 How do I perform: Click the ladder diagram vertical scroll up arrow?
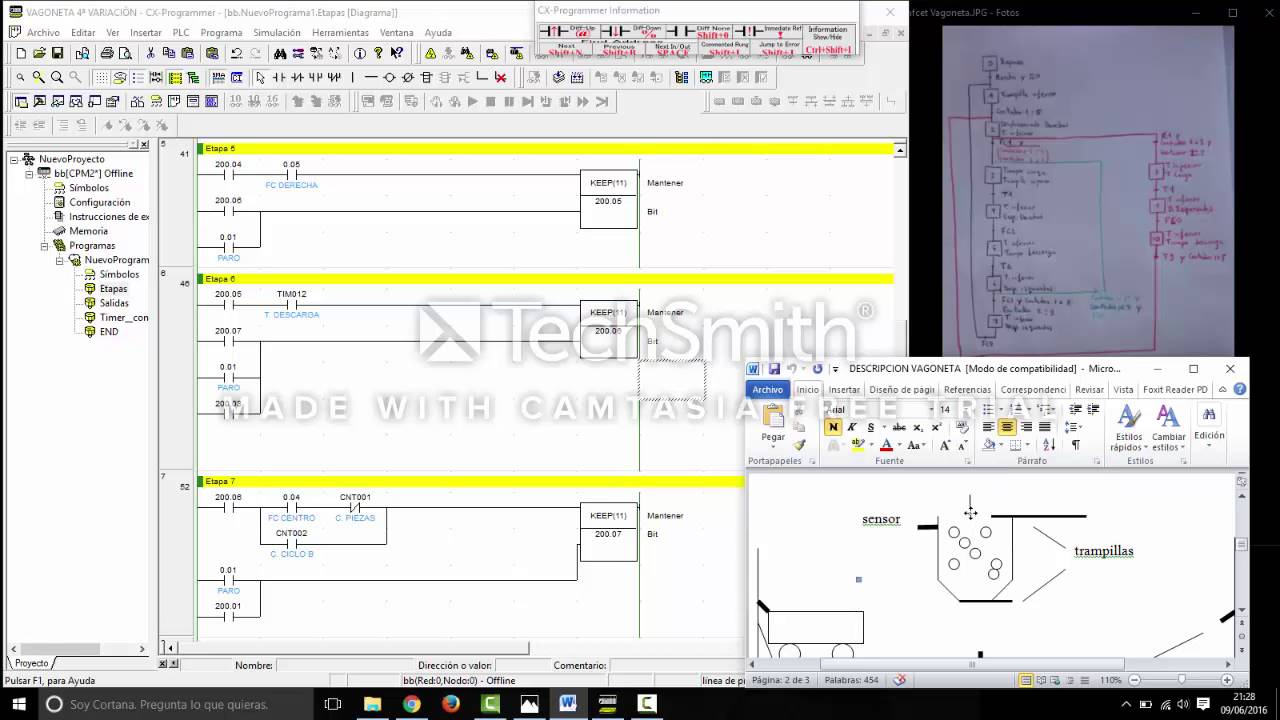point(900,150)
